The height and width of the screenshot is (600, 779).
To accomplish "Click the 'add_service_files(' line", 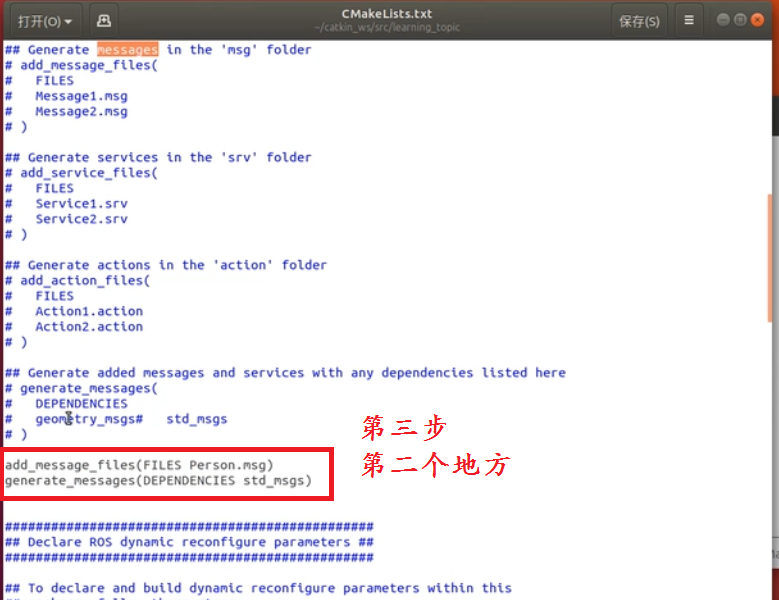I will [81, 173].
